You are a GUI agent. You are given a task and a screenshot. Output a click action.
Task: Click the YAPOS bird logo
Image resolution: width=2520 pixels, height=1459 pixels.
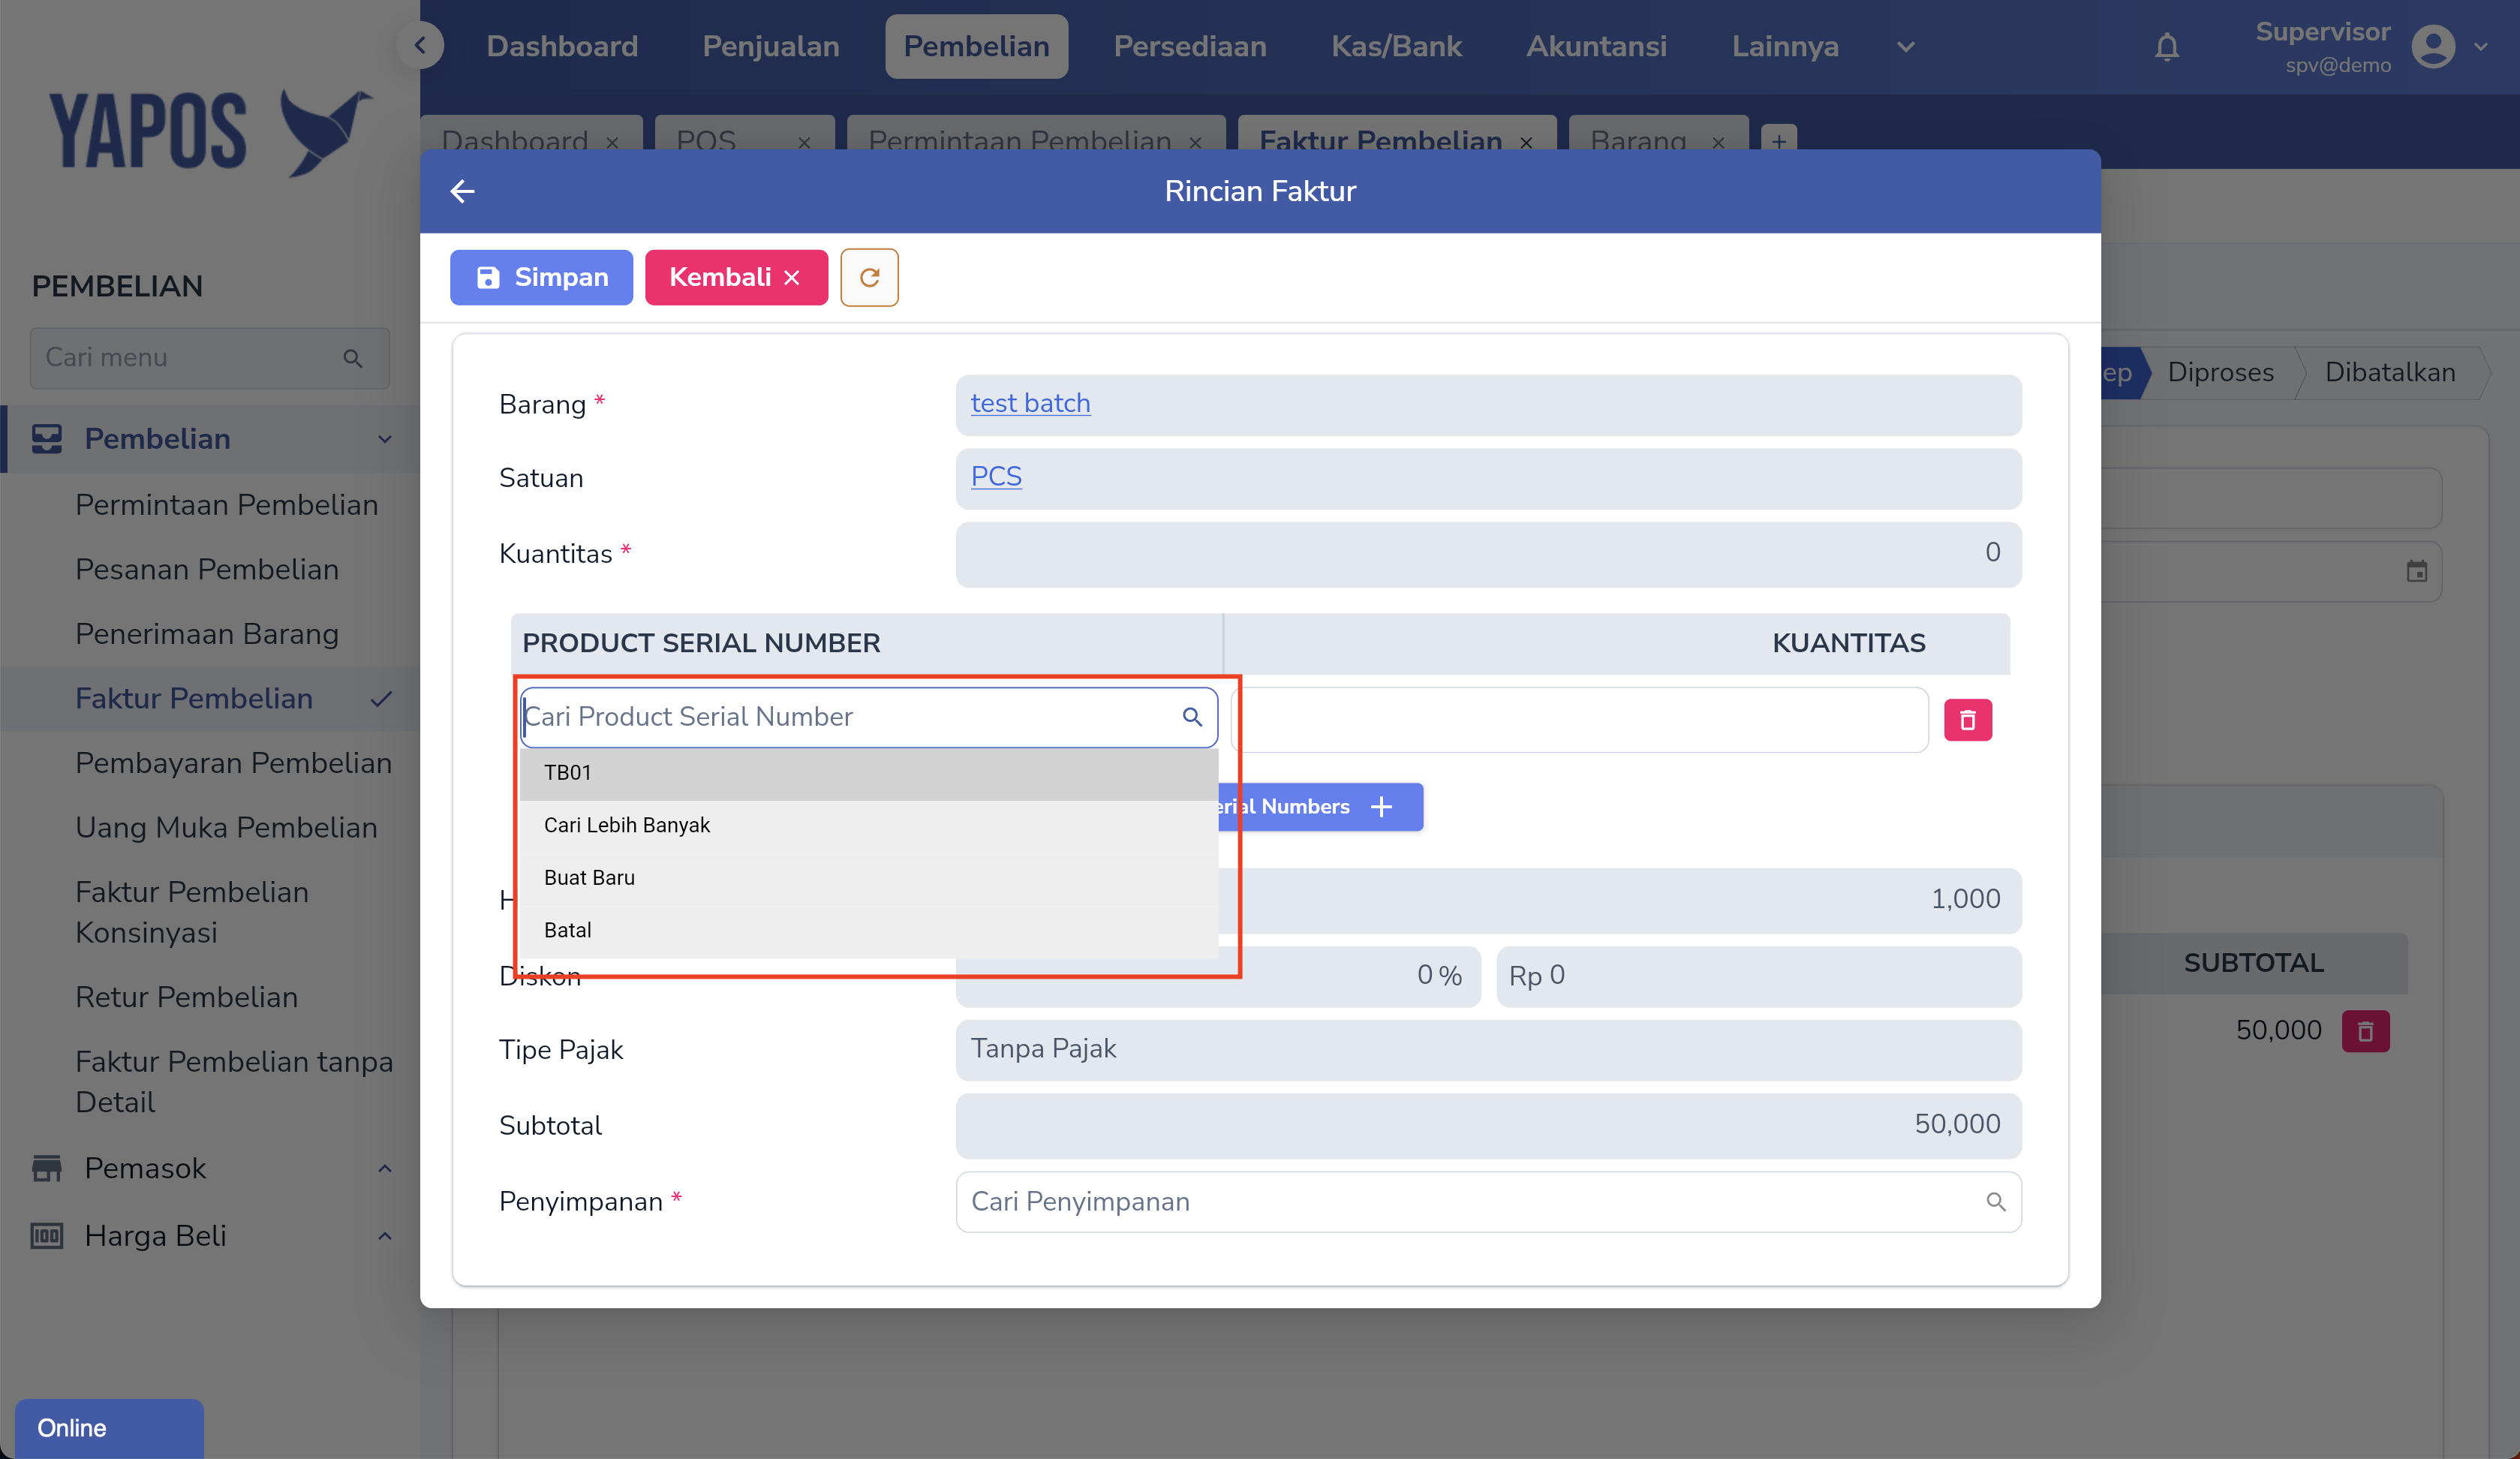[326, 132]
